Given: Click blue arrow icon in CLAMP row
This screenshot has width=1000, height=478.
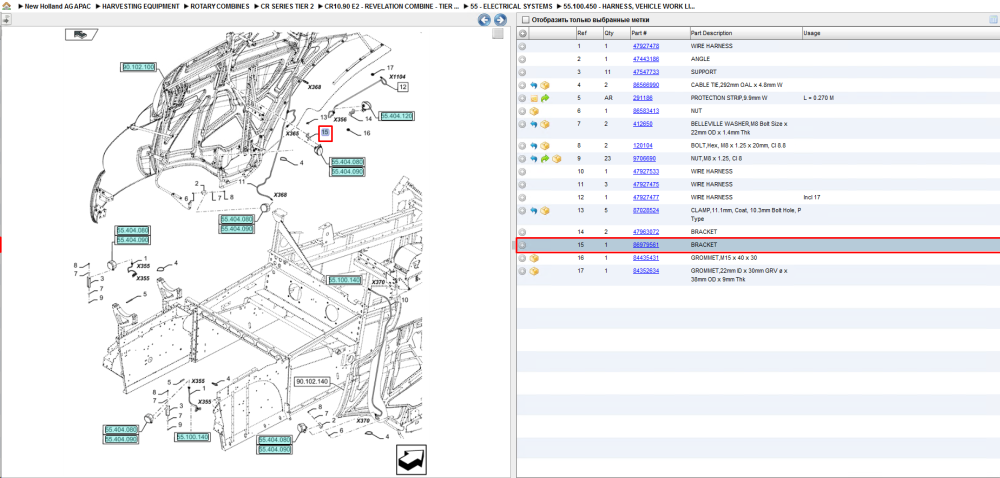Looking at the screenshot, I should tap(534, 210).
